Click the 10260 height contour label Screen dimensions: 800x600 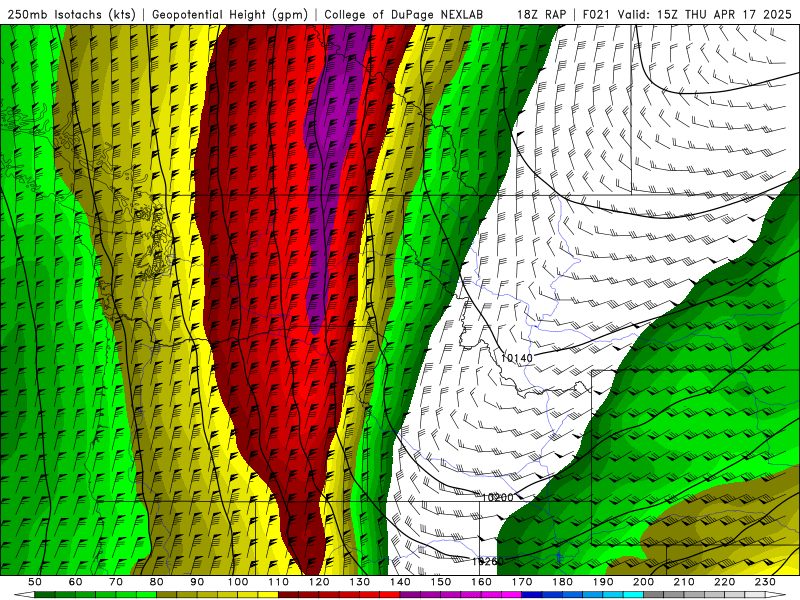click(488, 561)
